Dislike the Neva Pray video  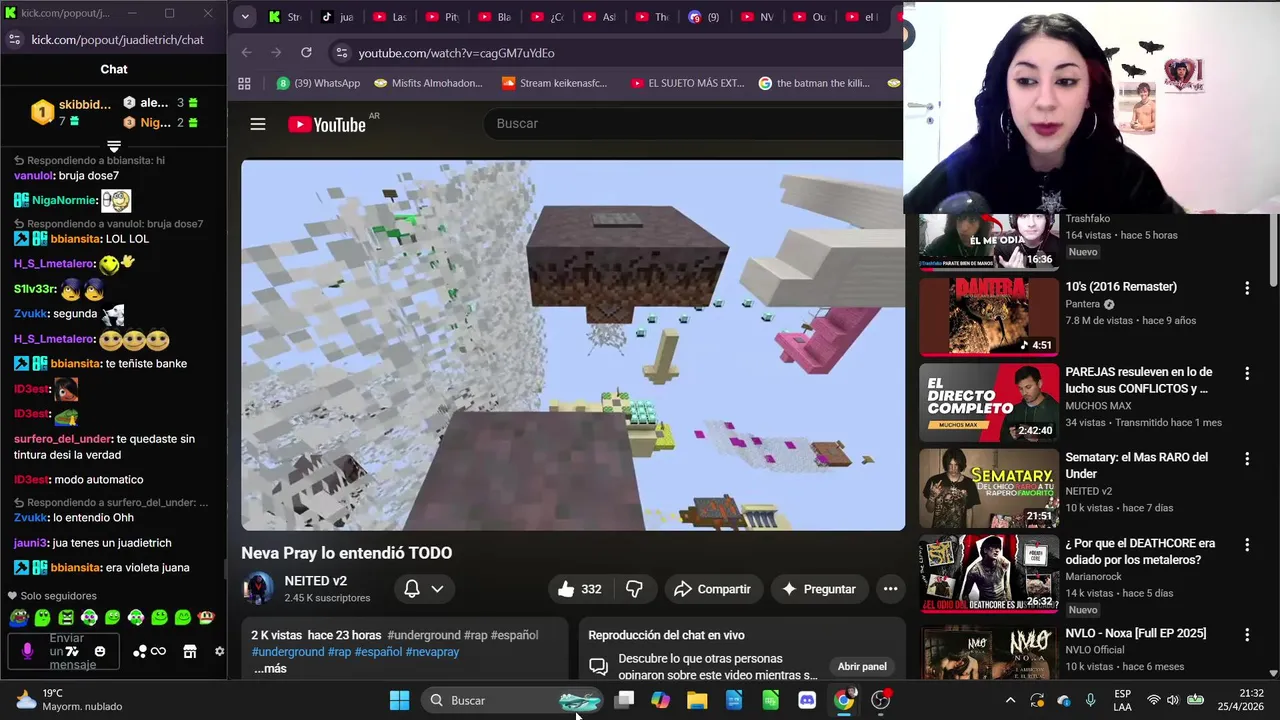pos(634,589)
